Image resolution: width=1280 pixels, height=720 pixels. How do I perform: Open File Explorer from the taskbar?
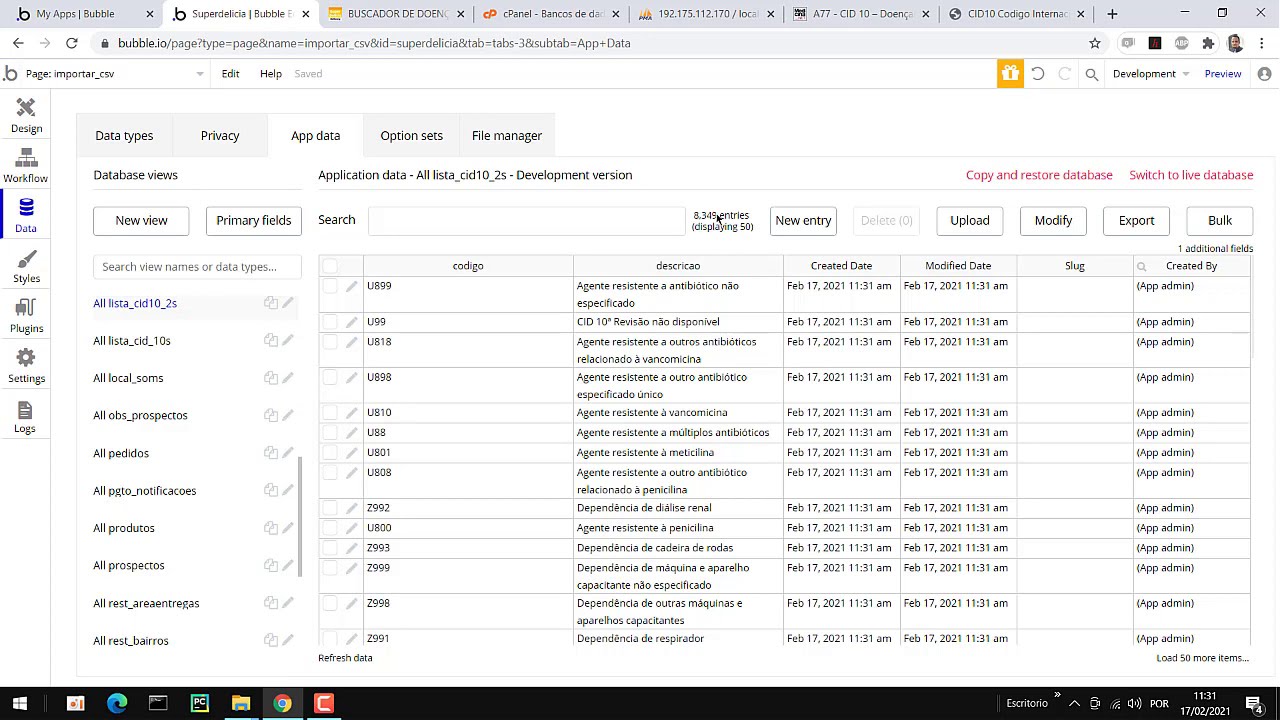point(241,703)
